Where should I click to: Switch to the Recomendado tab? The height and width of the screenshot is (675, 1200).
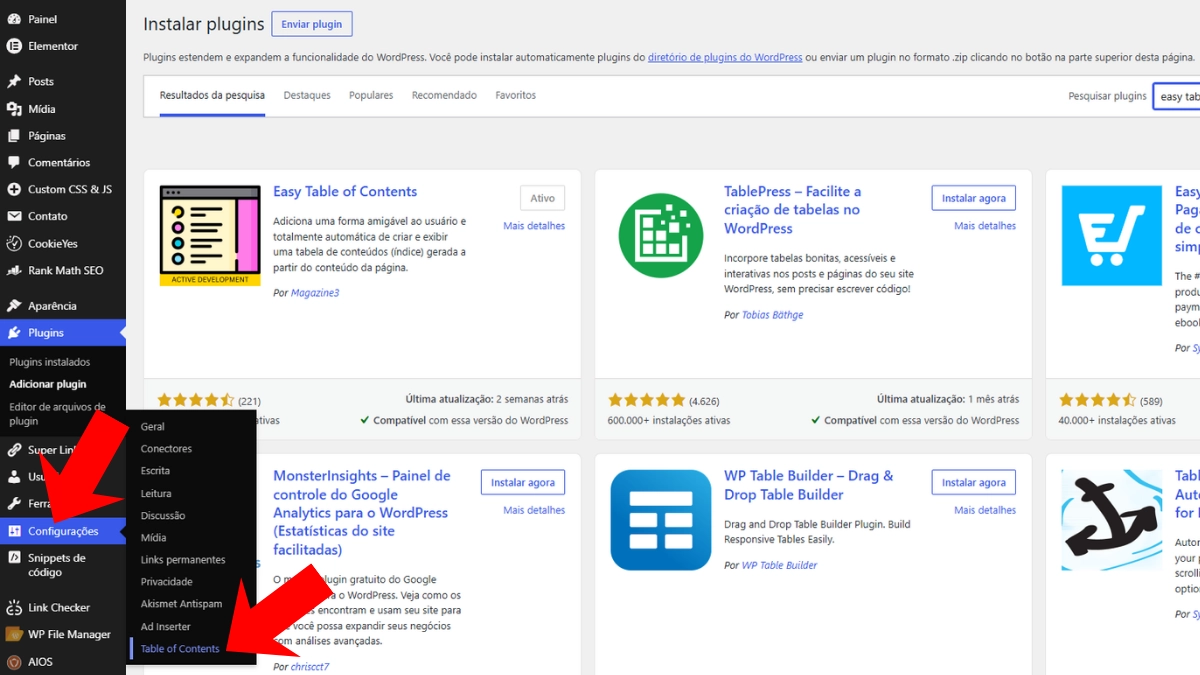tap(444, 96)
